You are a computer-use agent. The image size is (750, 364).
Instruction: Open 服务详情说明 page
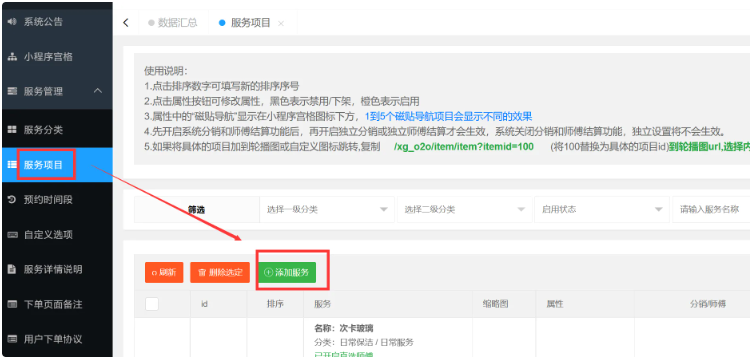pos(57,269)
